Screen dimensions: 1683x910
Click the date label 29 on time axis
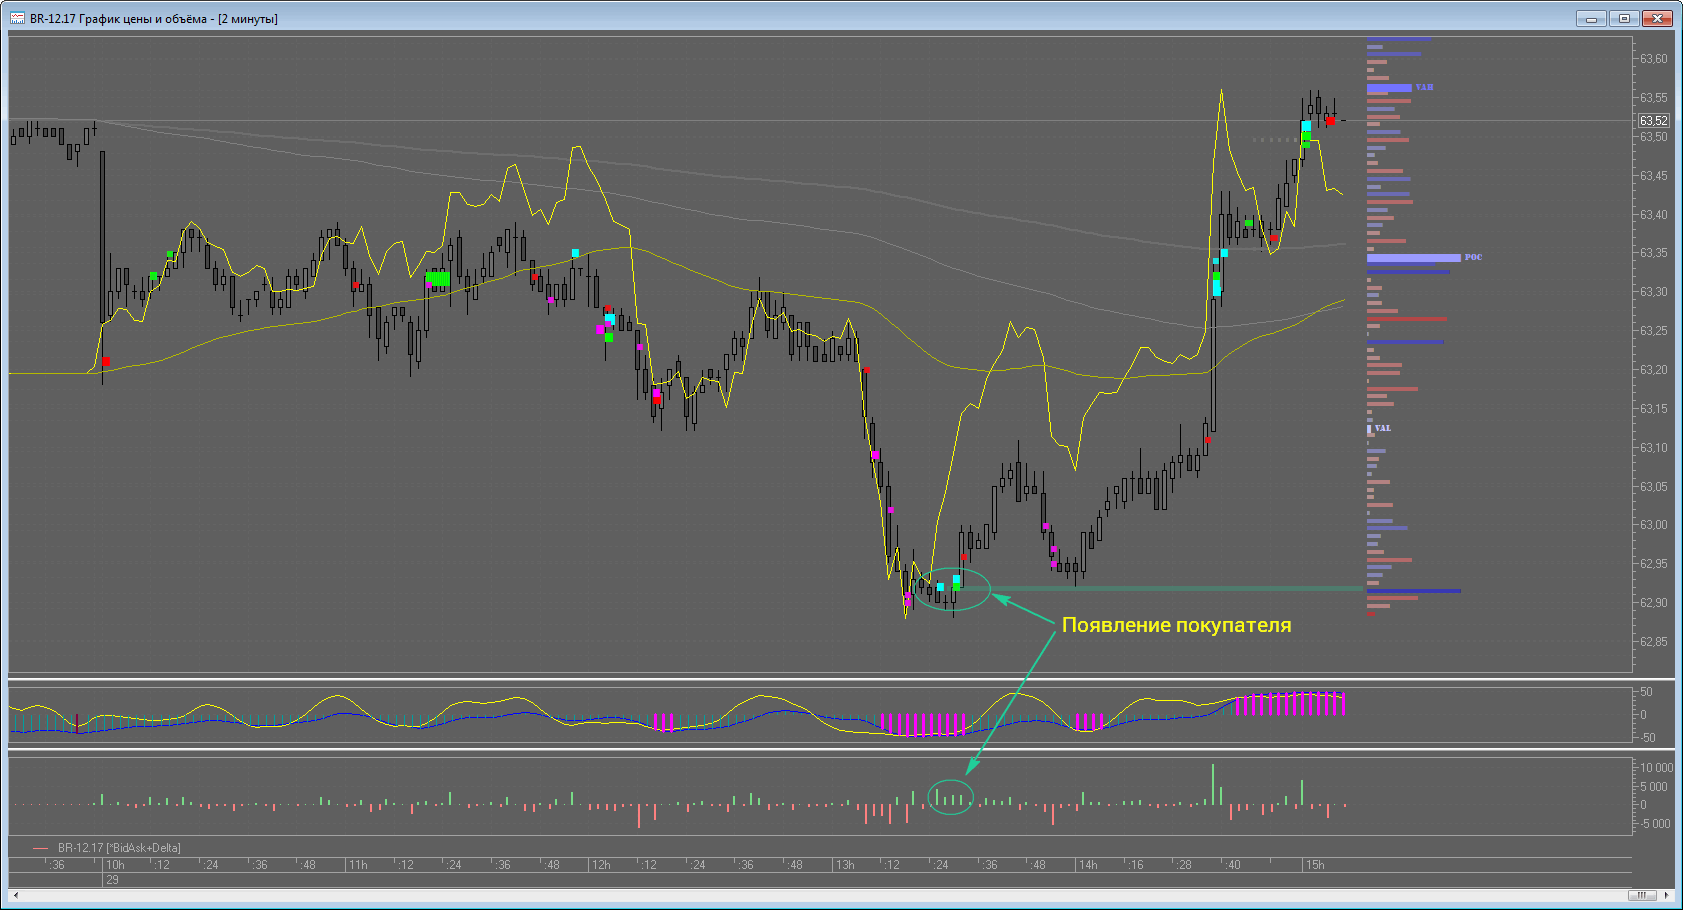(x=112, y=880)
